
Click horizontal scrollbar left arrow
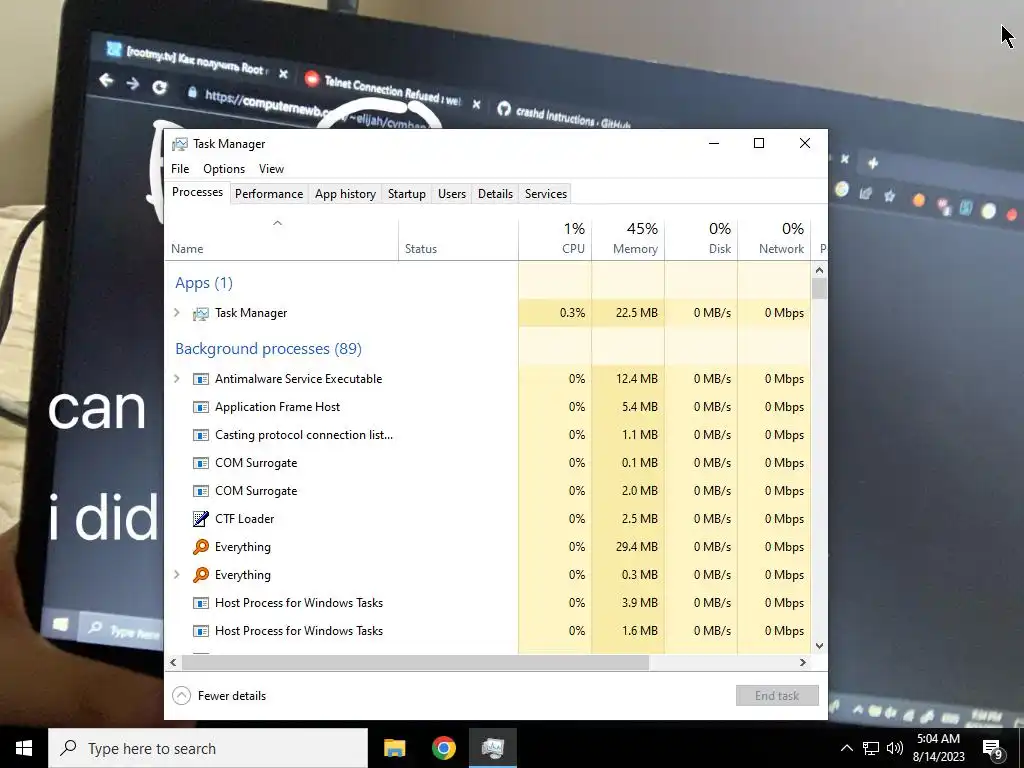coord(173,662)
